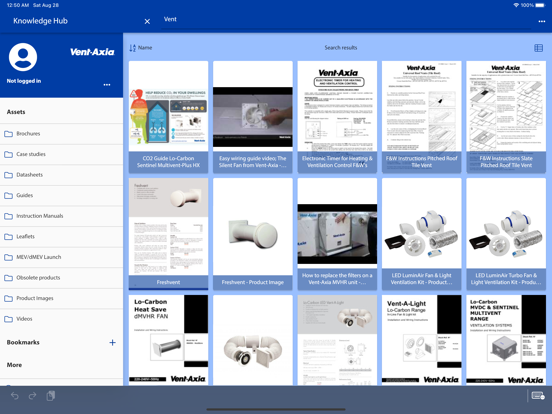Select the More section heading

pyautogui.click(x=14, y=365)
